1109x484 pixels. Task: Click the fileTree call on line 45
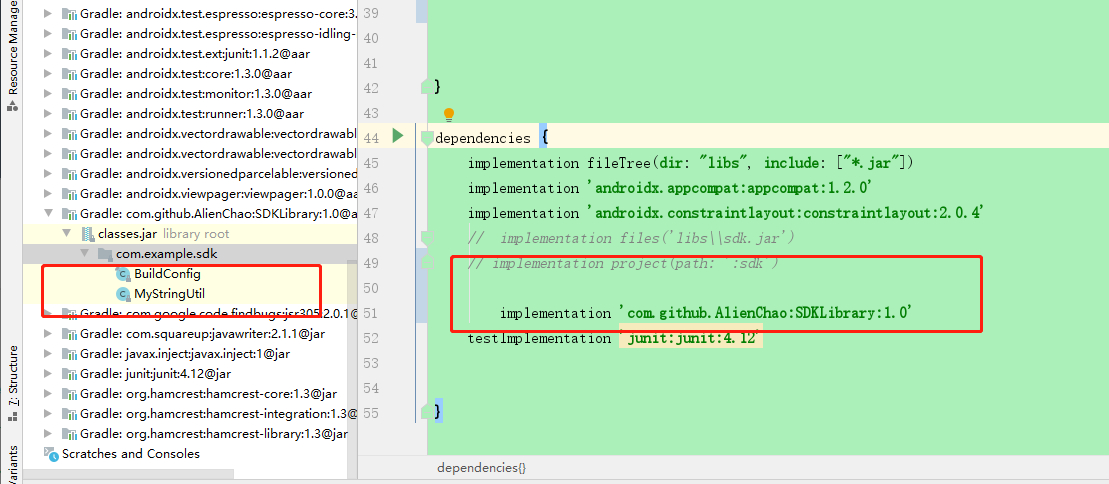tap(751, 163)
